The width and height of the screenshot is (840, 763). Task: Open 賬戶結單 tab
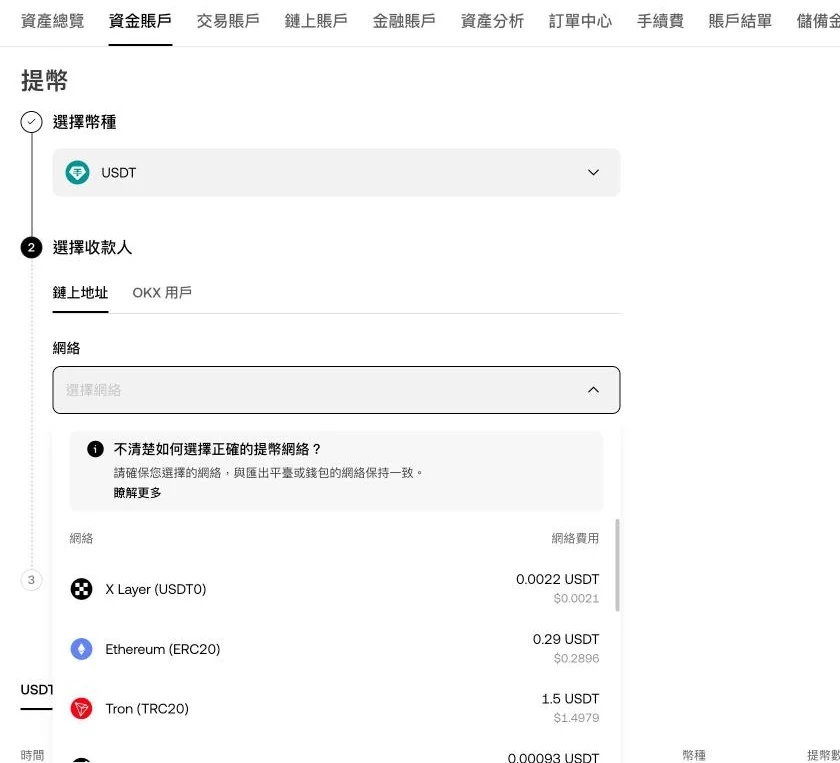tap(740, 21)
